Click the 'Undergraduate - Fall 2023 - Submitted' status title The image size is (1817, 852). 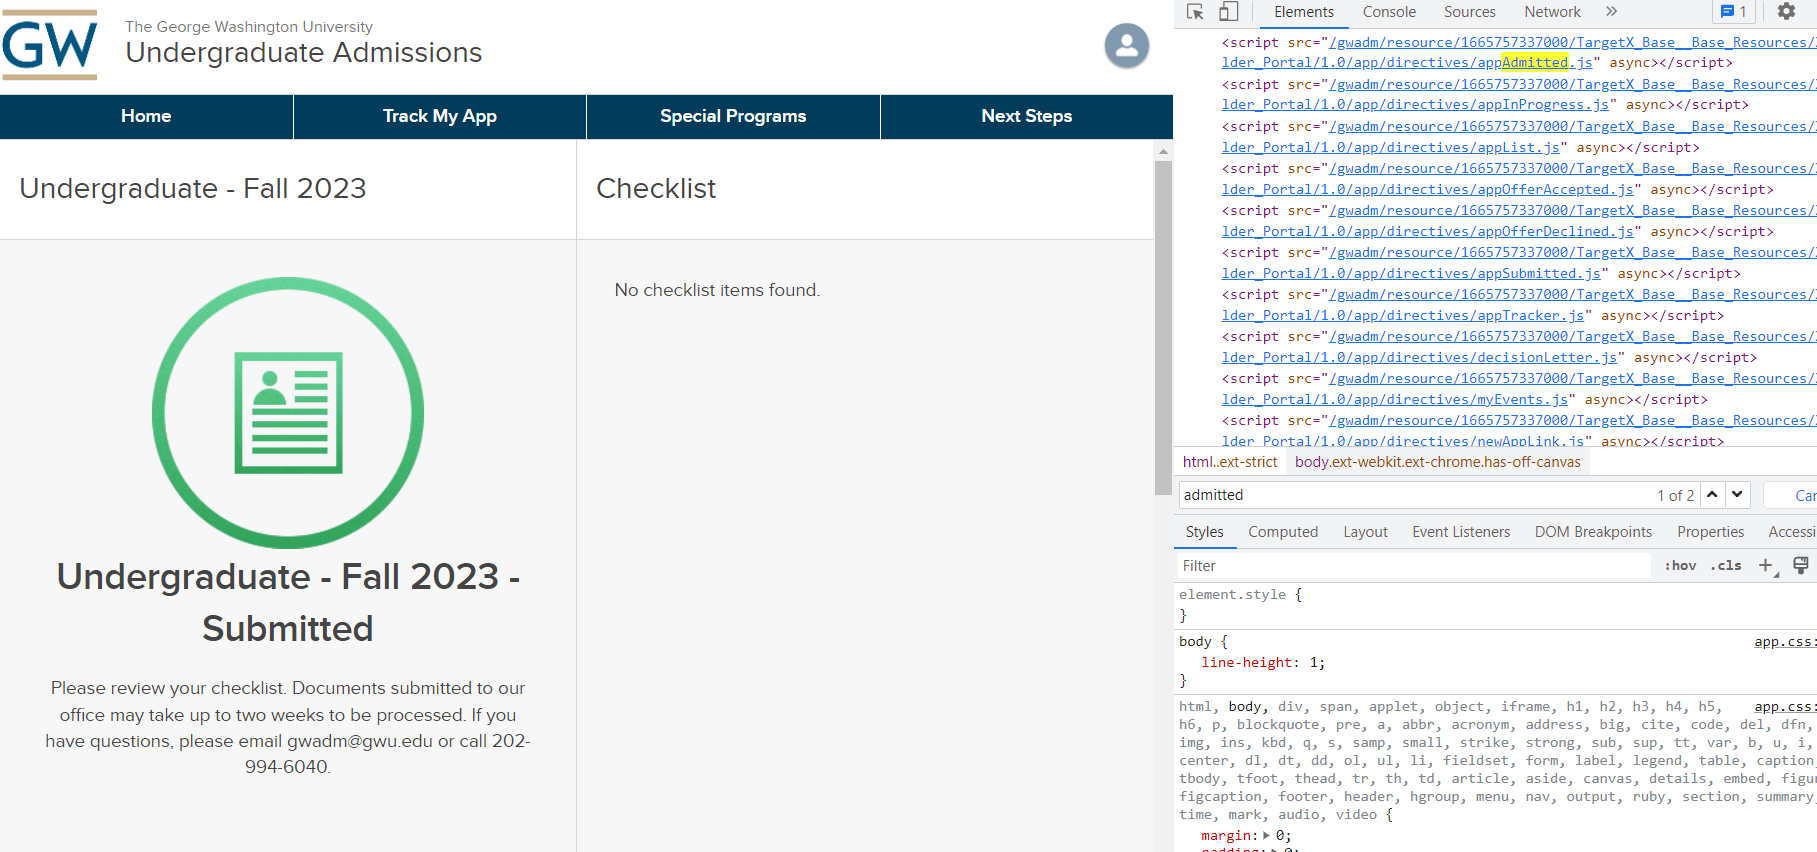[x=288, y=603]
